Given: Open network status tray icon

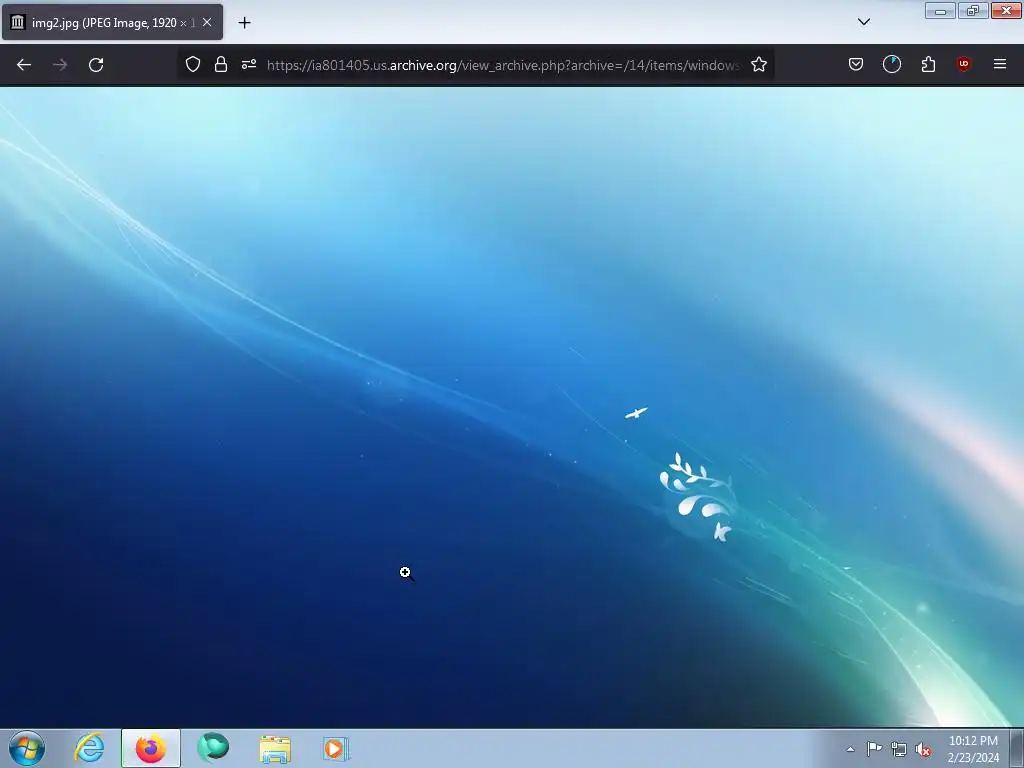Looking at the screenshot, I should tap(899, 750).
